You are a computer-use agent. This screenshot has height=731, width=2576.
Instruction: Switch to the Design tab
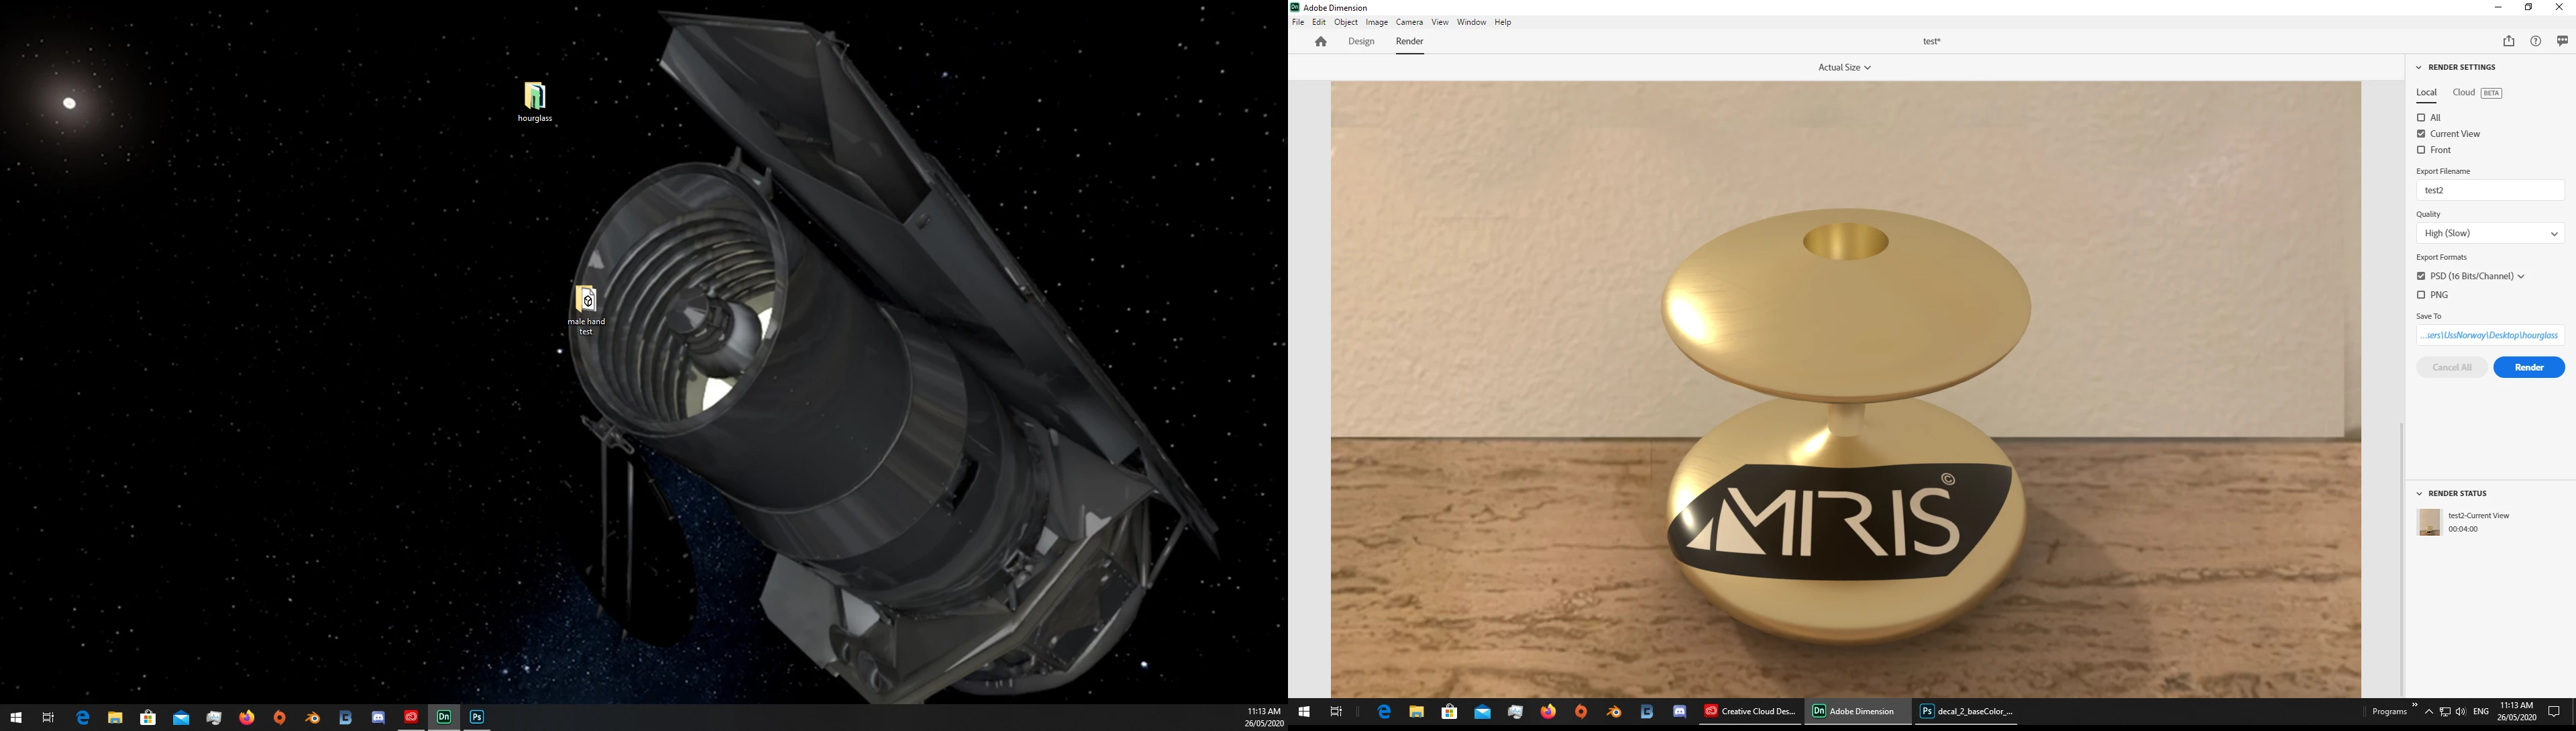coord(1361,42)
